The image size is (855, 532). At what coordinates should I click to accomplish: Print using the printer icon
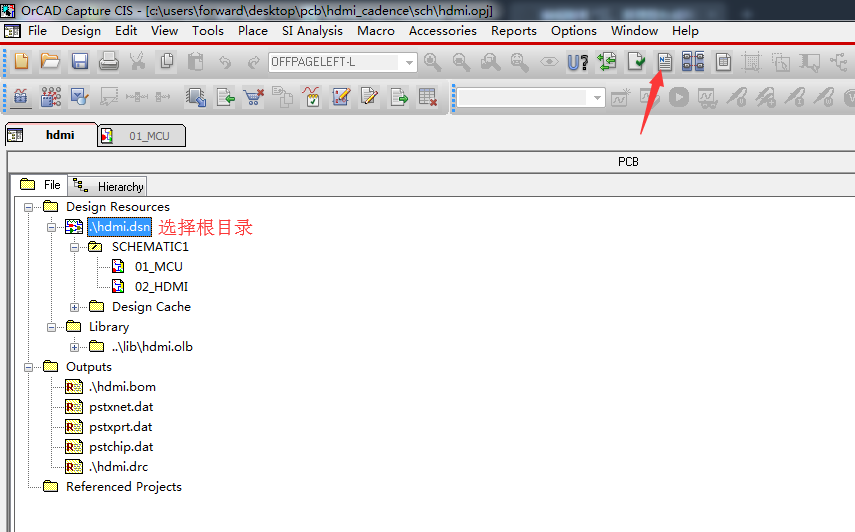coord(109,61)
